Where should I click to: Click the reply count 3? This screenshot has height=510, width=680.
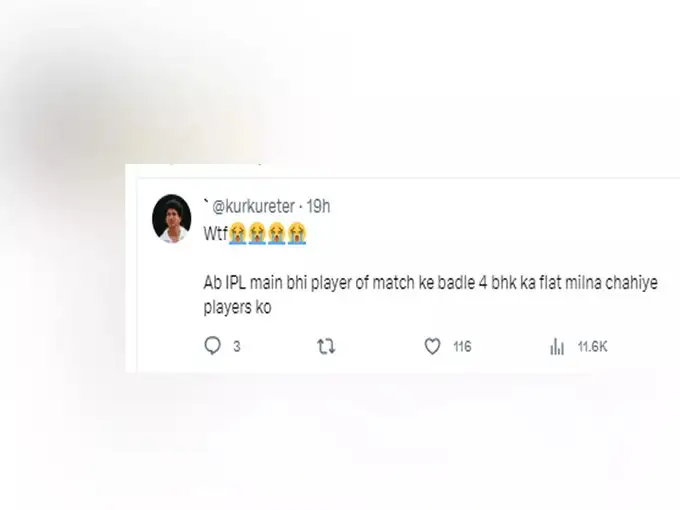(x=237, y=347)
